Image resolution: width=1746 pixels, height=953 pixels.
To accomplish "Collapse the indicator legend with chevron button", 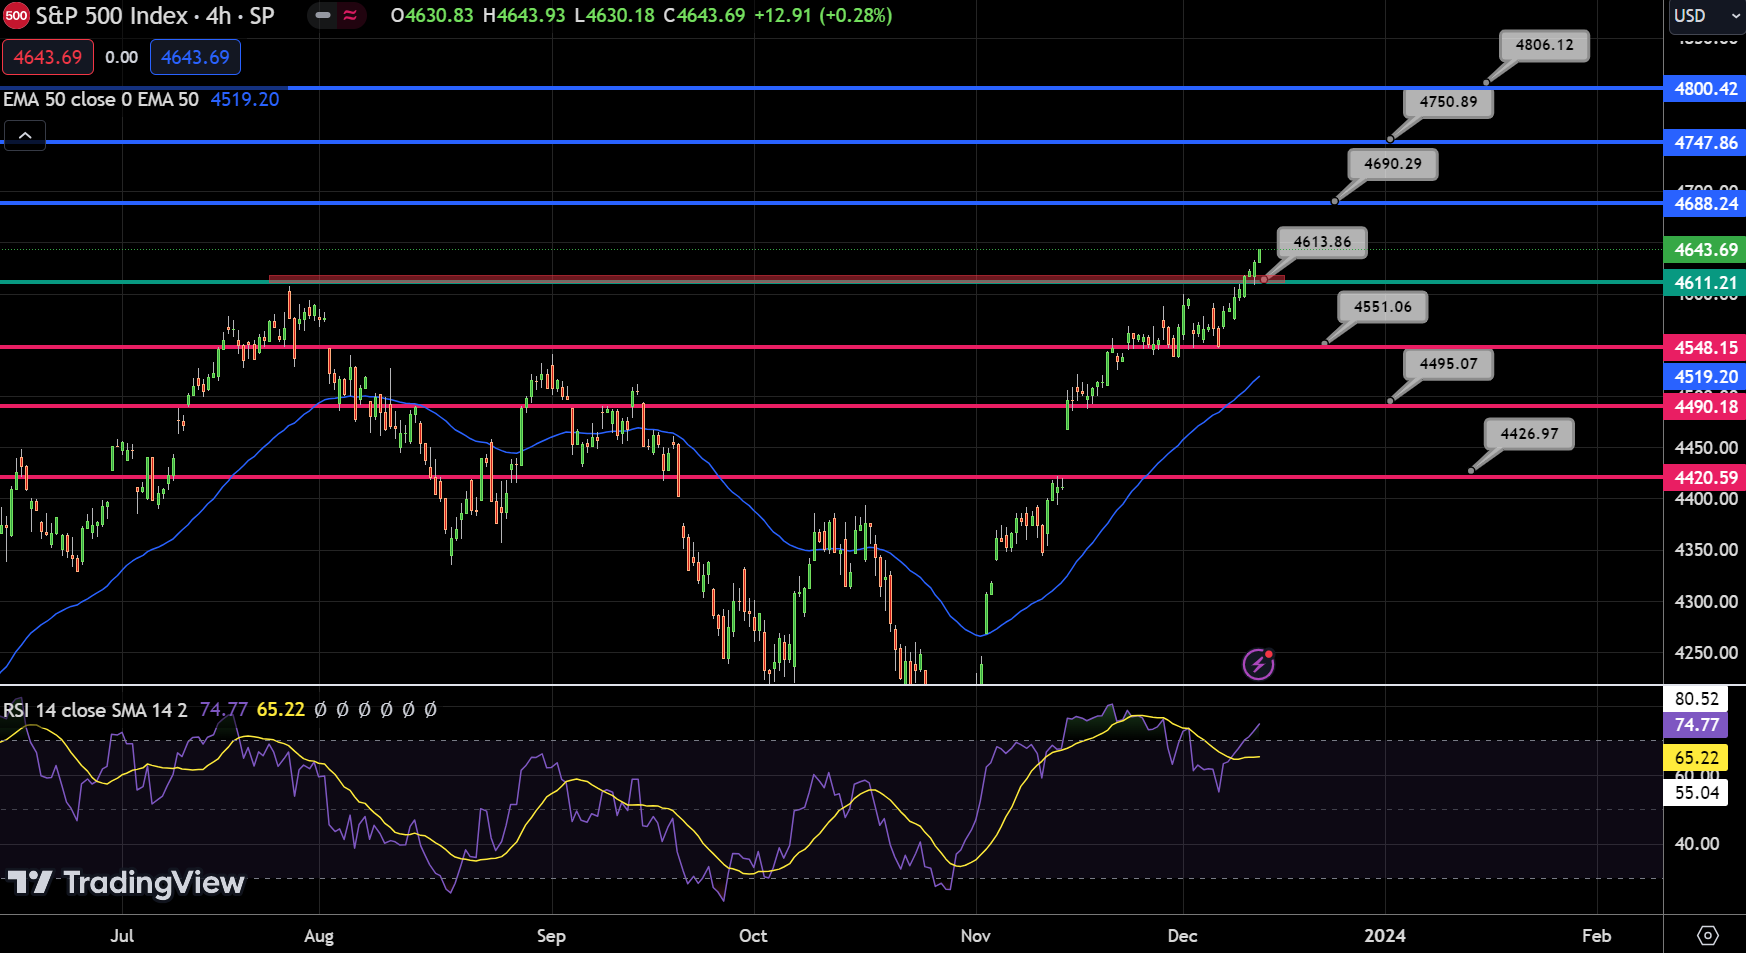I will [x=25, y=135].
